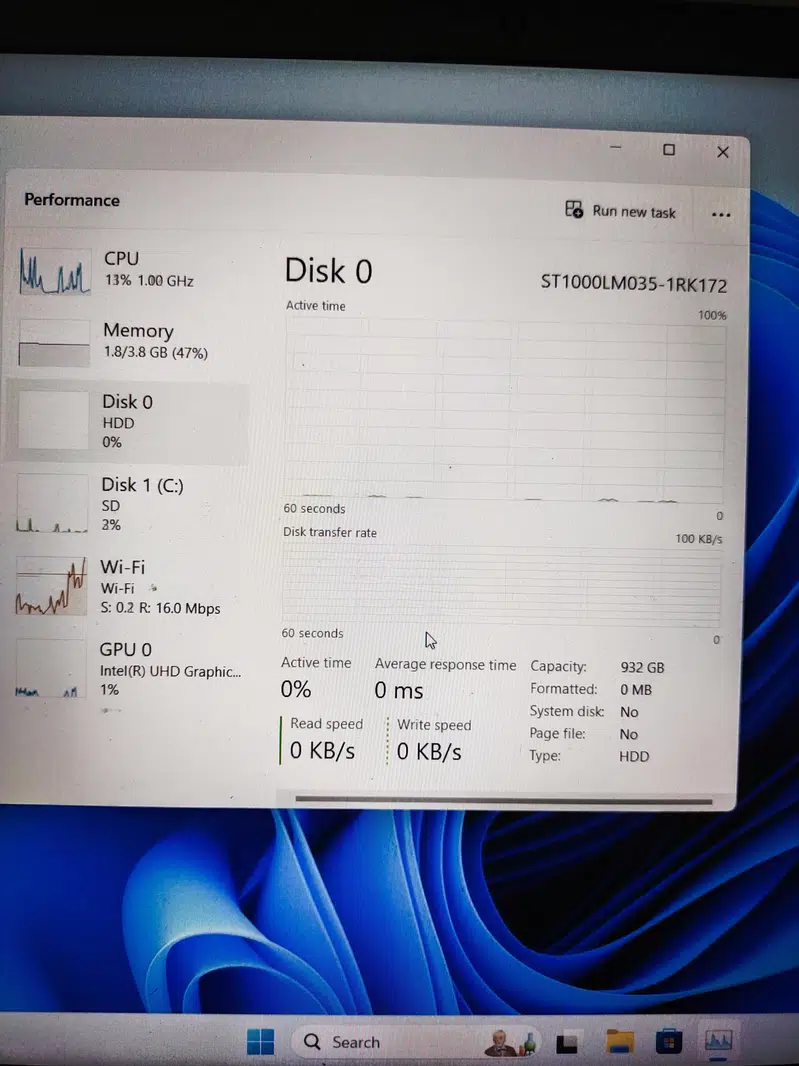Open Task View from the taskbar
This screenshot has height=1066, width=799.
568,1042
